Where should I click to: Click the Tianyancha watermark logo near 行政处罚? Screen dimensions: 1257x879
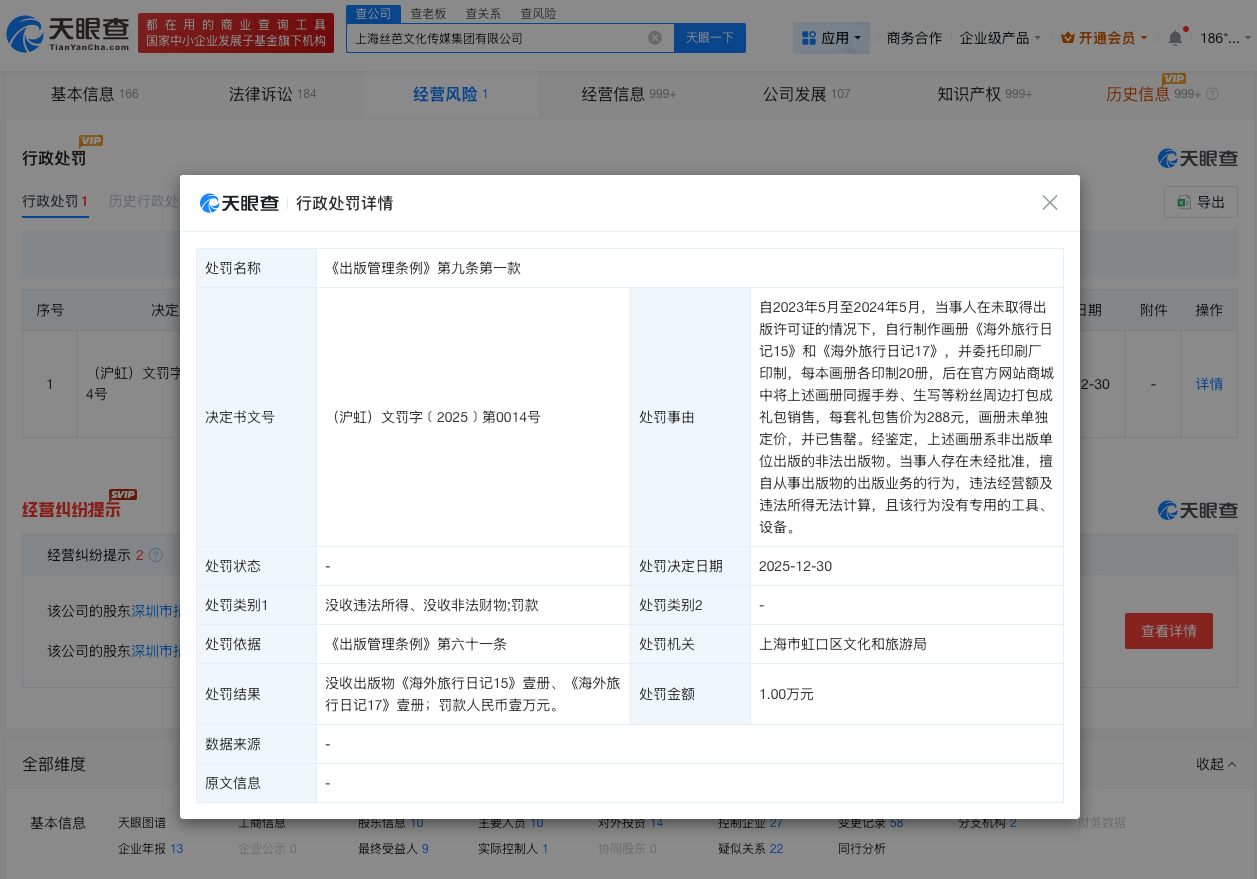point(1197,158)
